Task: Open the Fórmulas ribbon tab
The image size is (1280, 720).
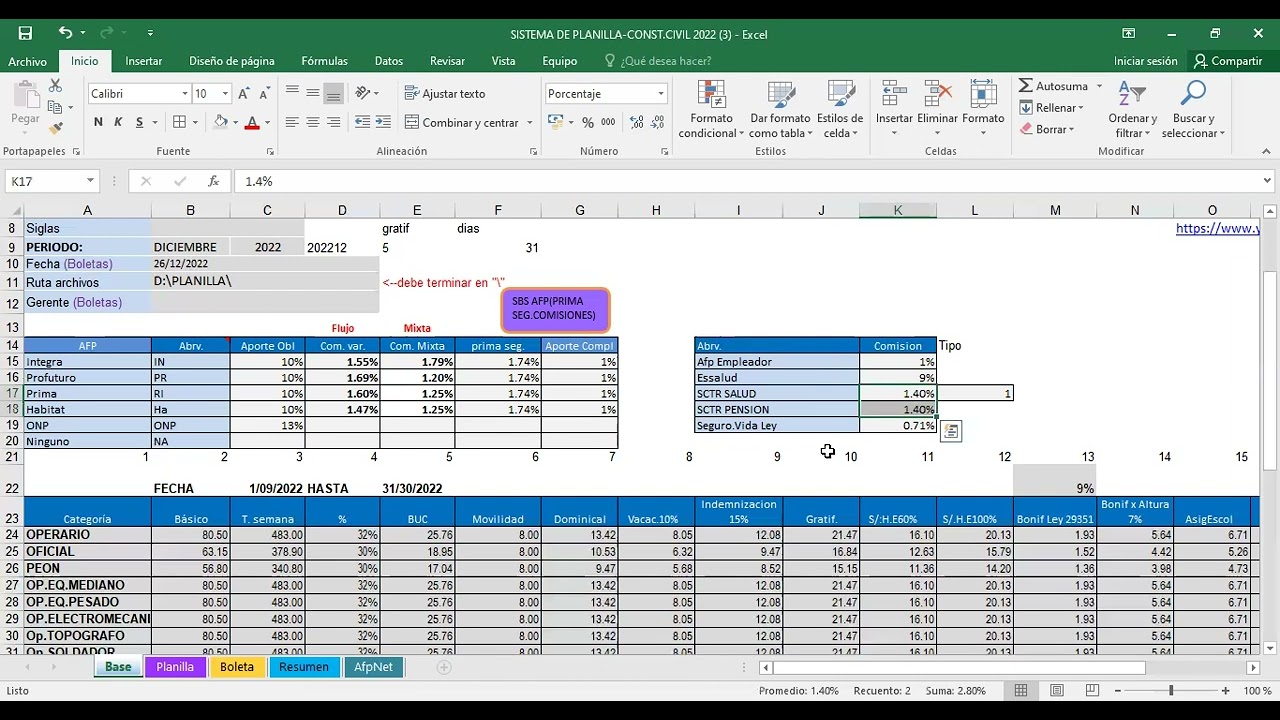Action: 325,61
